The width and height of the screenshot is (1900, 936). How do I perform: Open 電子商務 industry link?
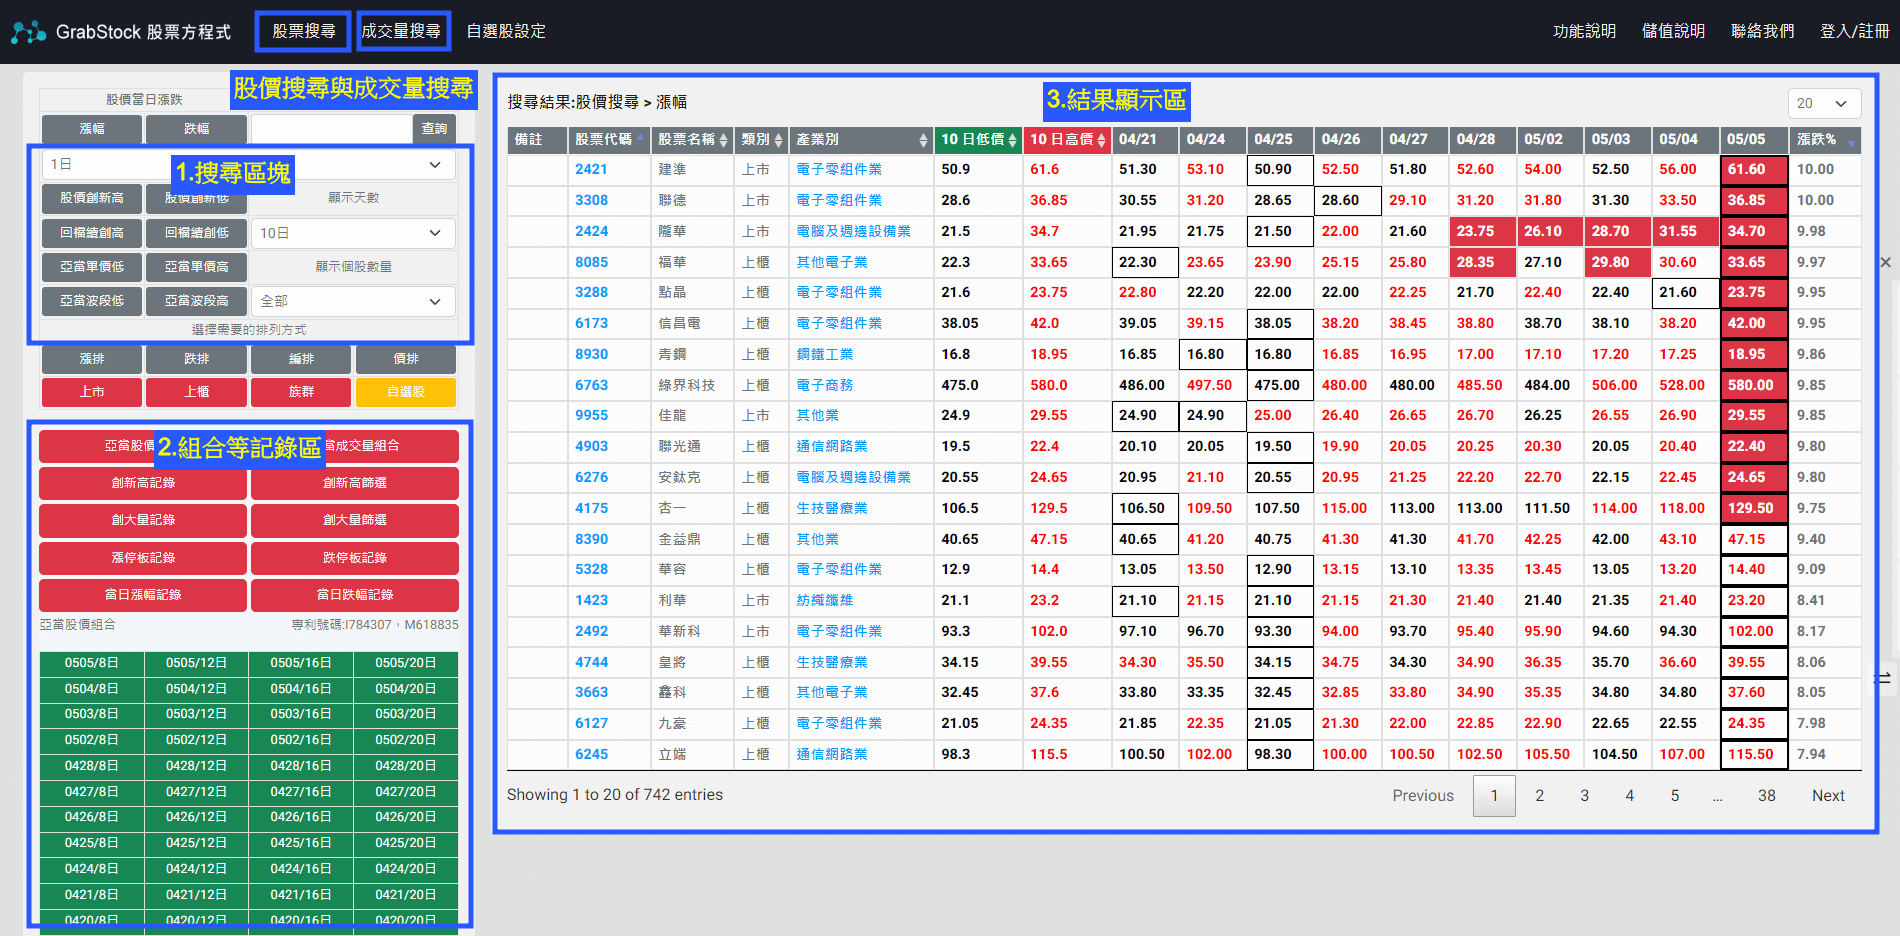[825, 385]
